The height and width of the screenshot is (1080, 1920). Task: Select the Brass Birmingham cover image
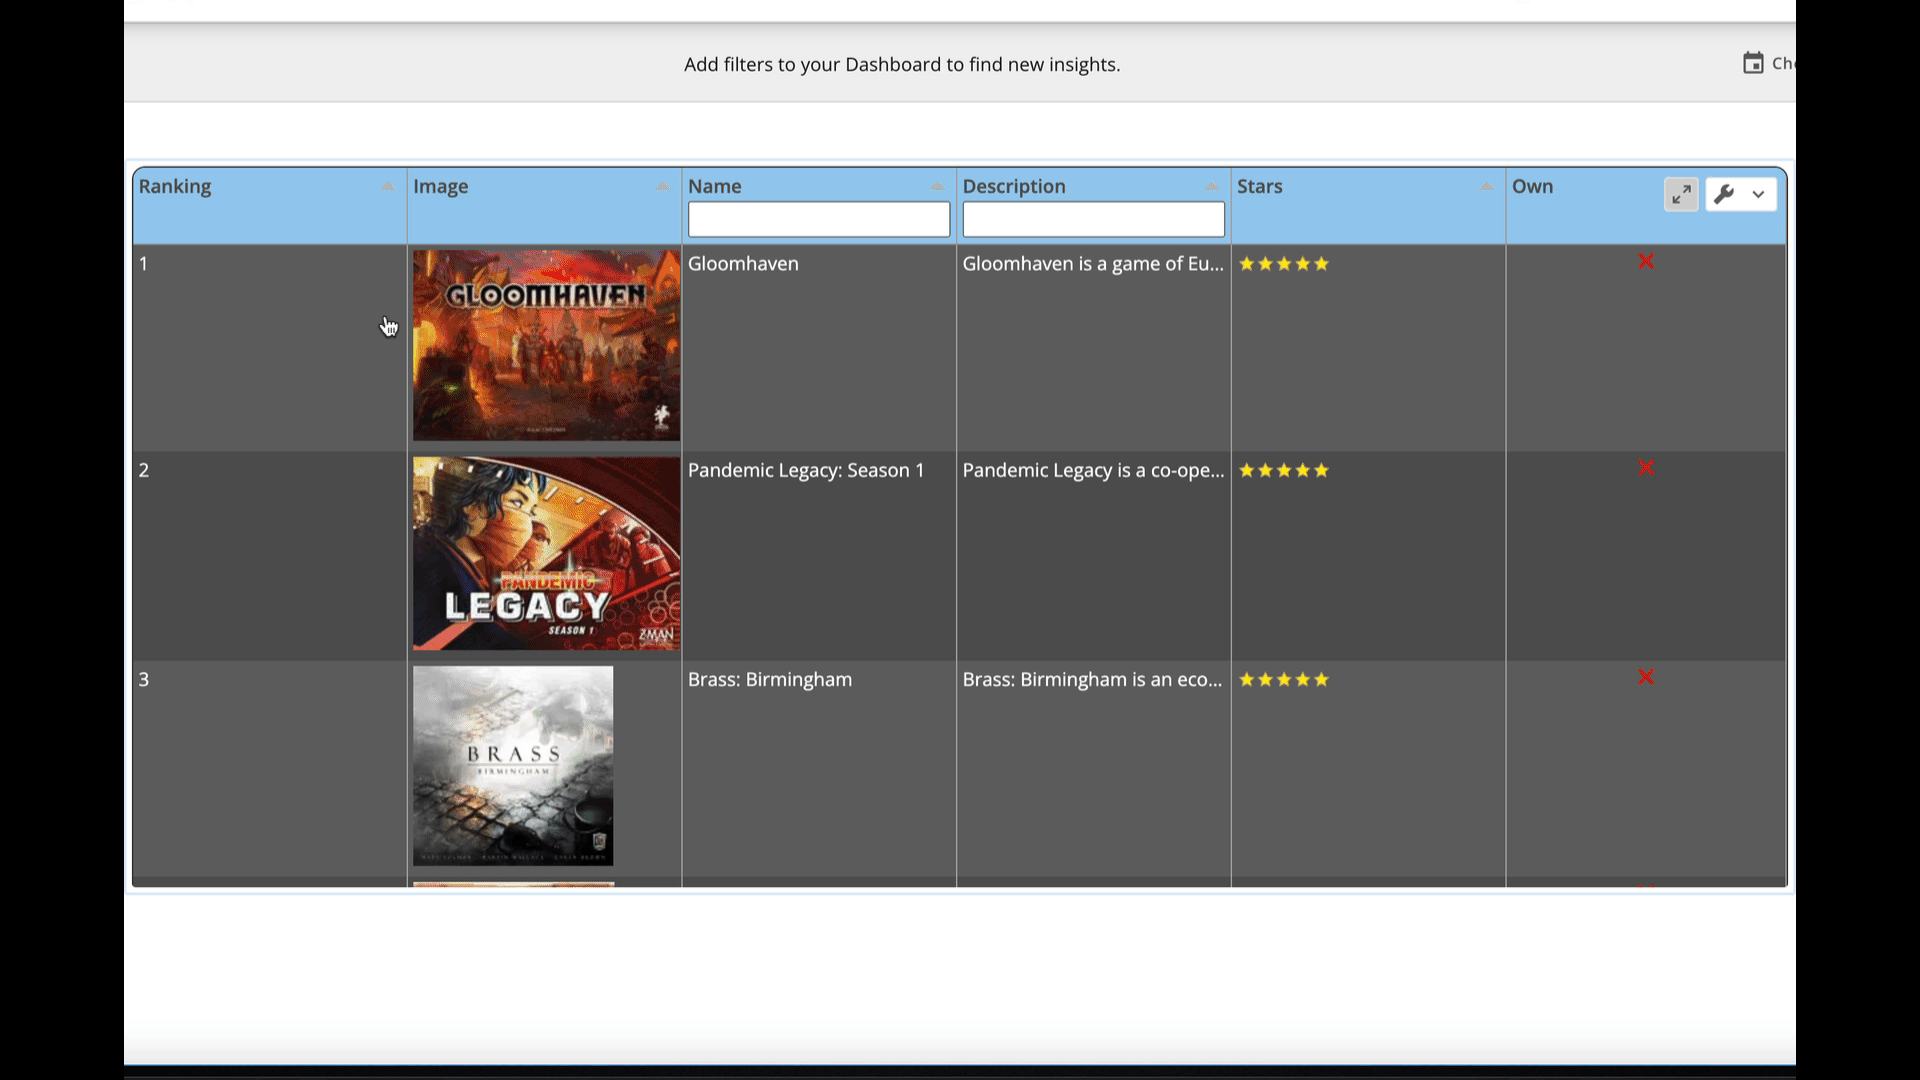coord(513,765)
